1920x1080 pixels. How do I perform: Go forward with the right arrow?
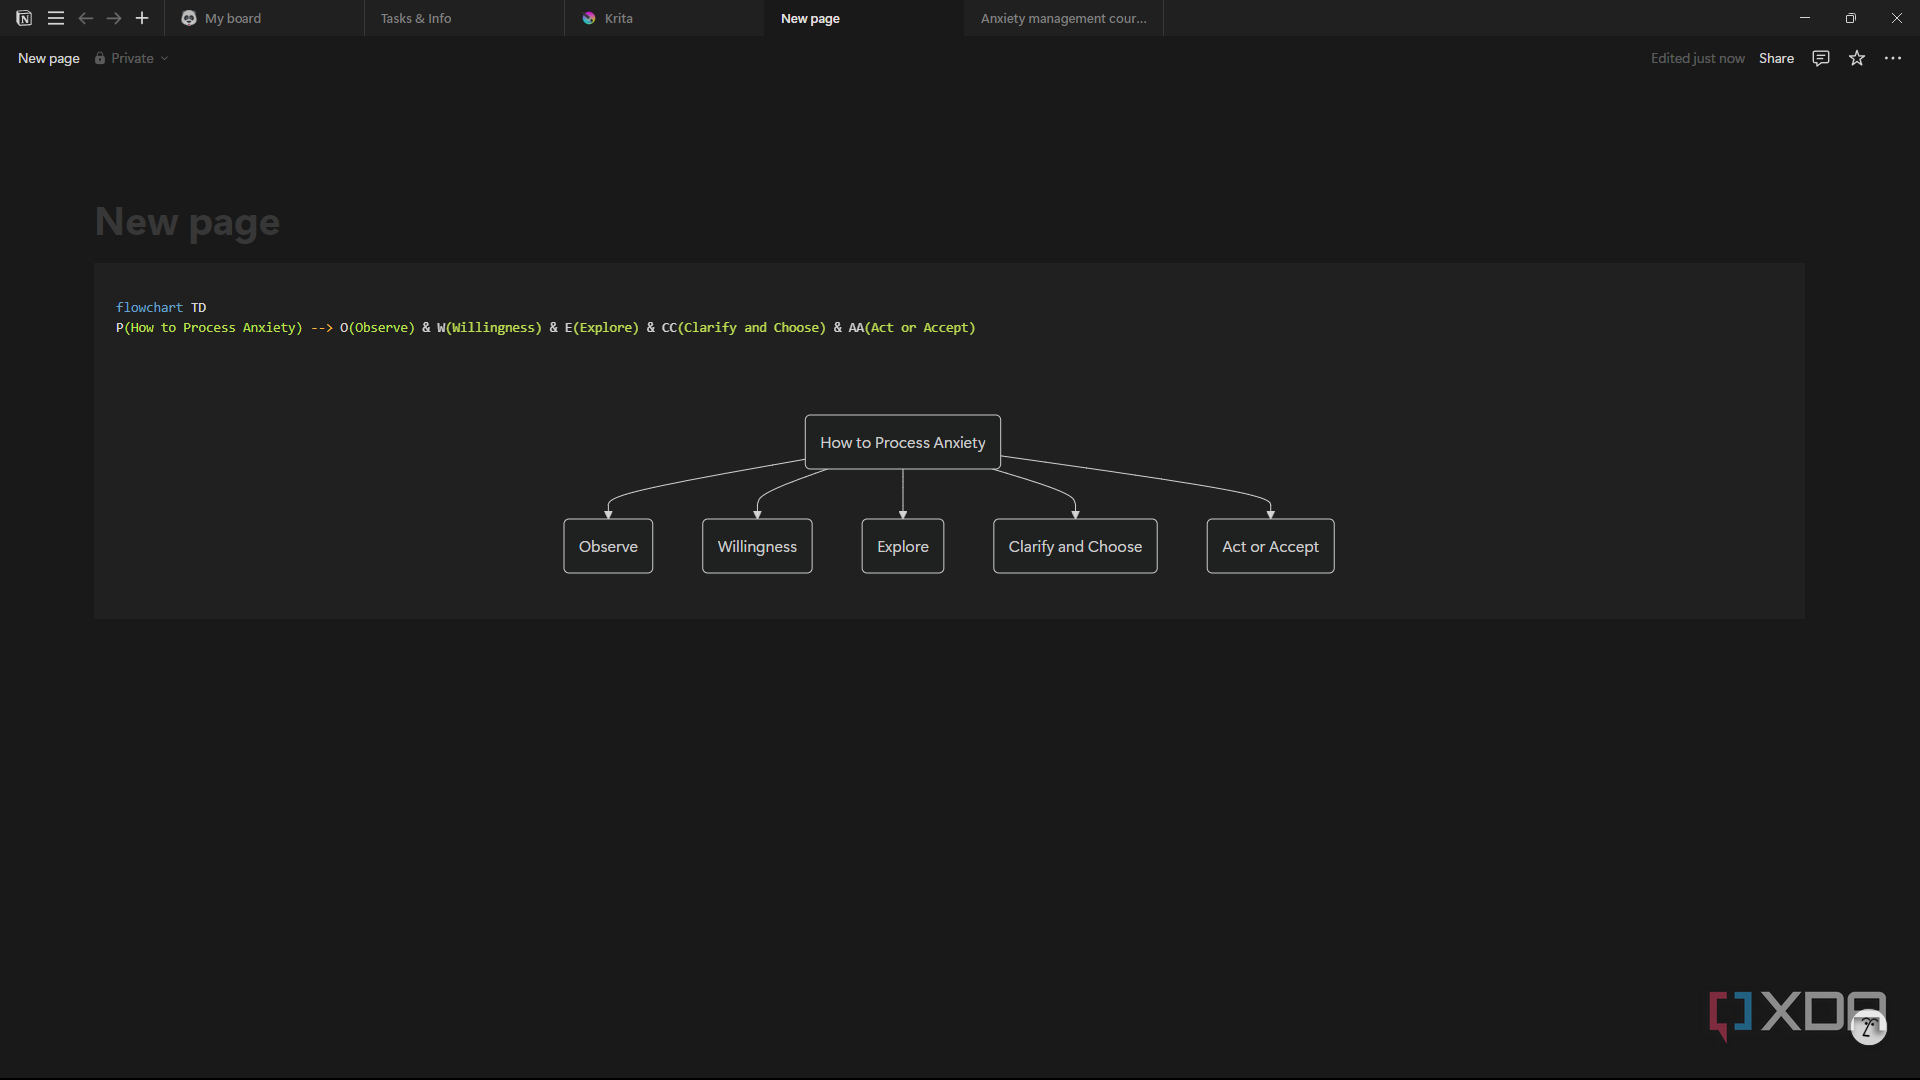pos(114,18)
